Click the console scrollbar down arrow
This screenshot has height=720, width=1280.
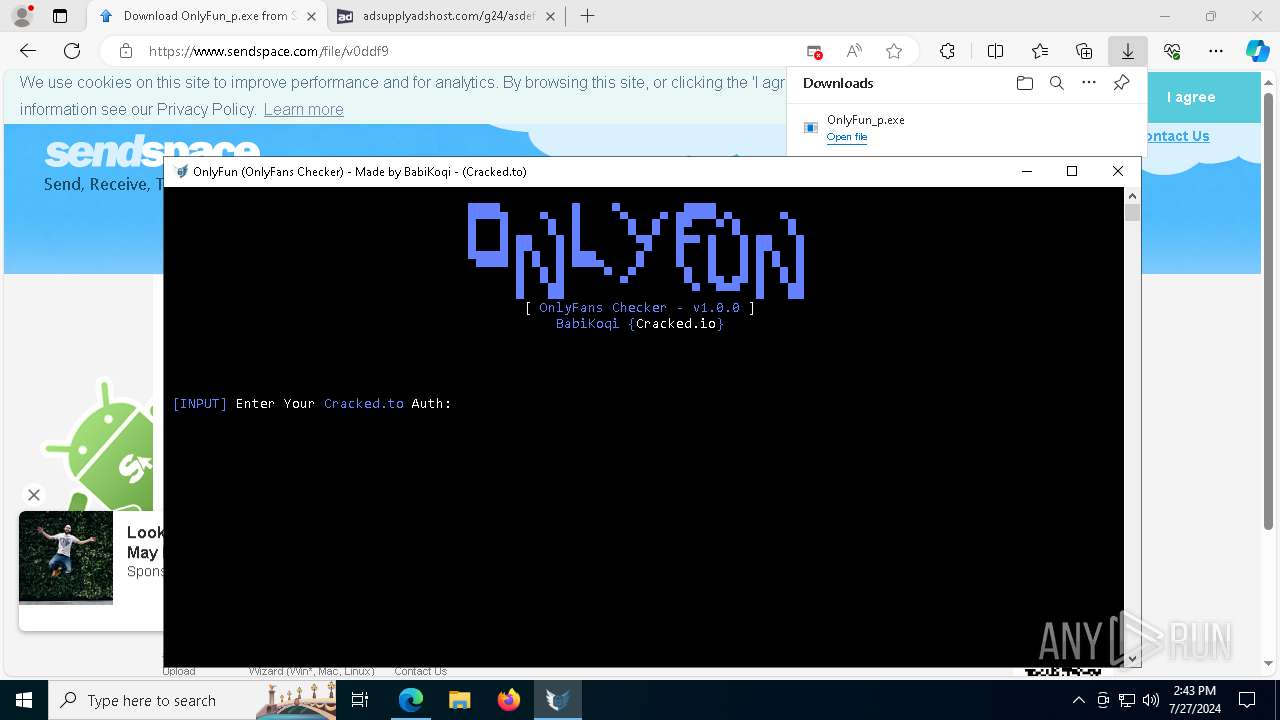[x=1132, y=659]
